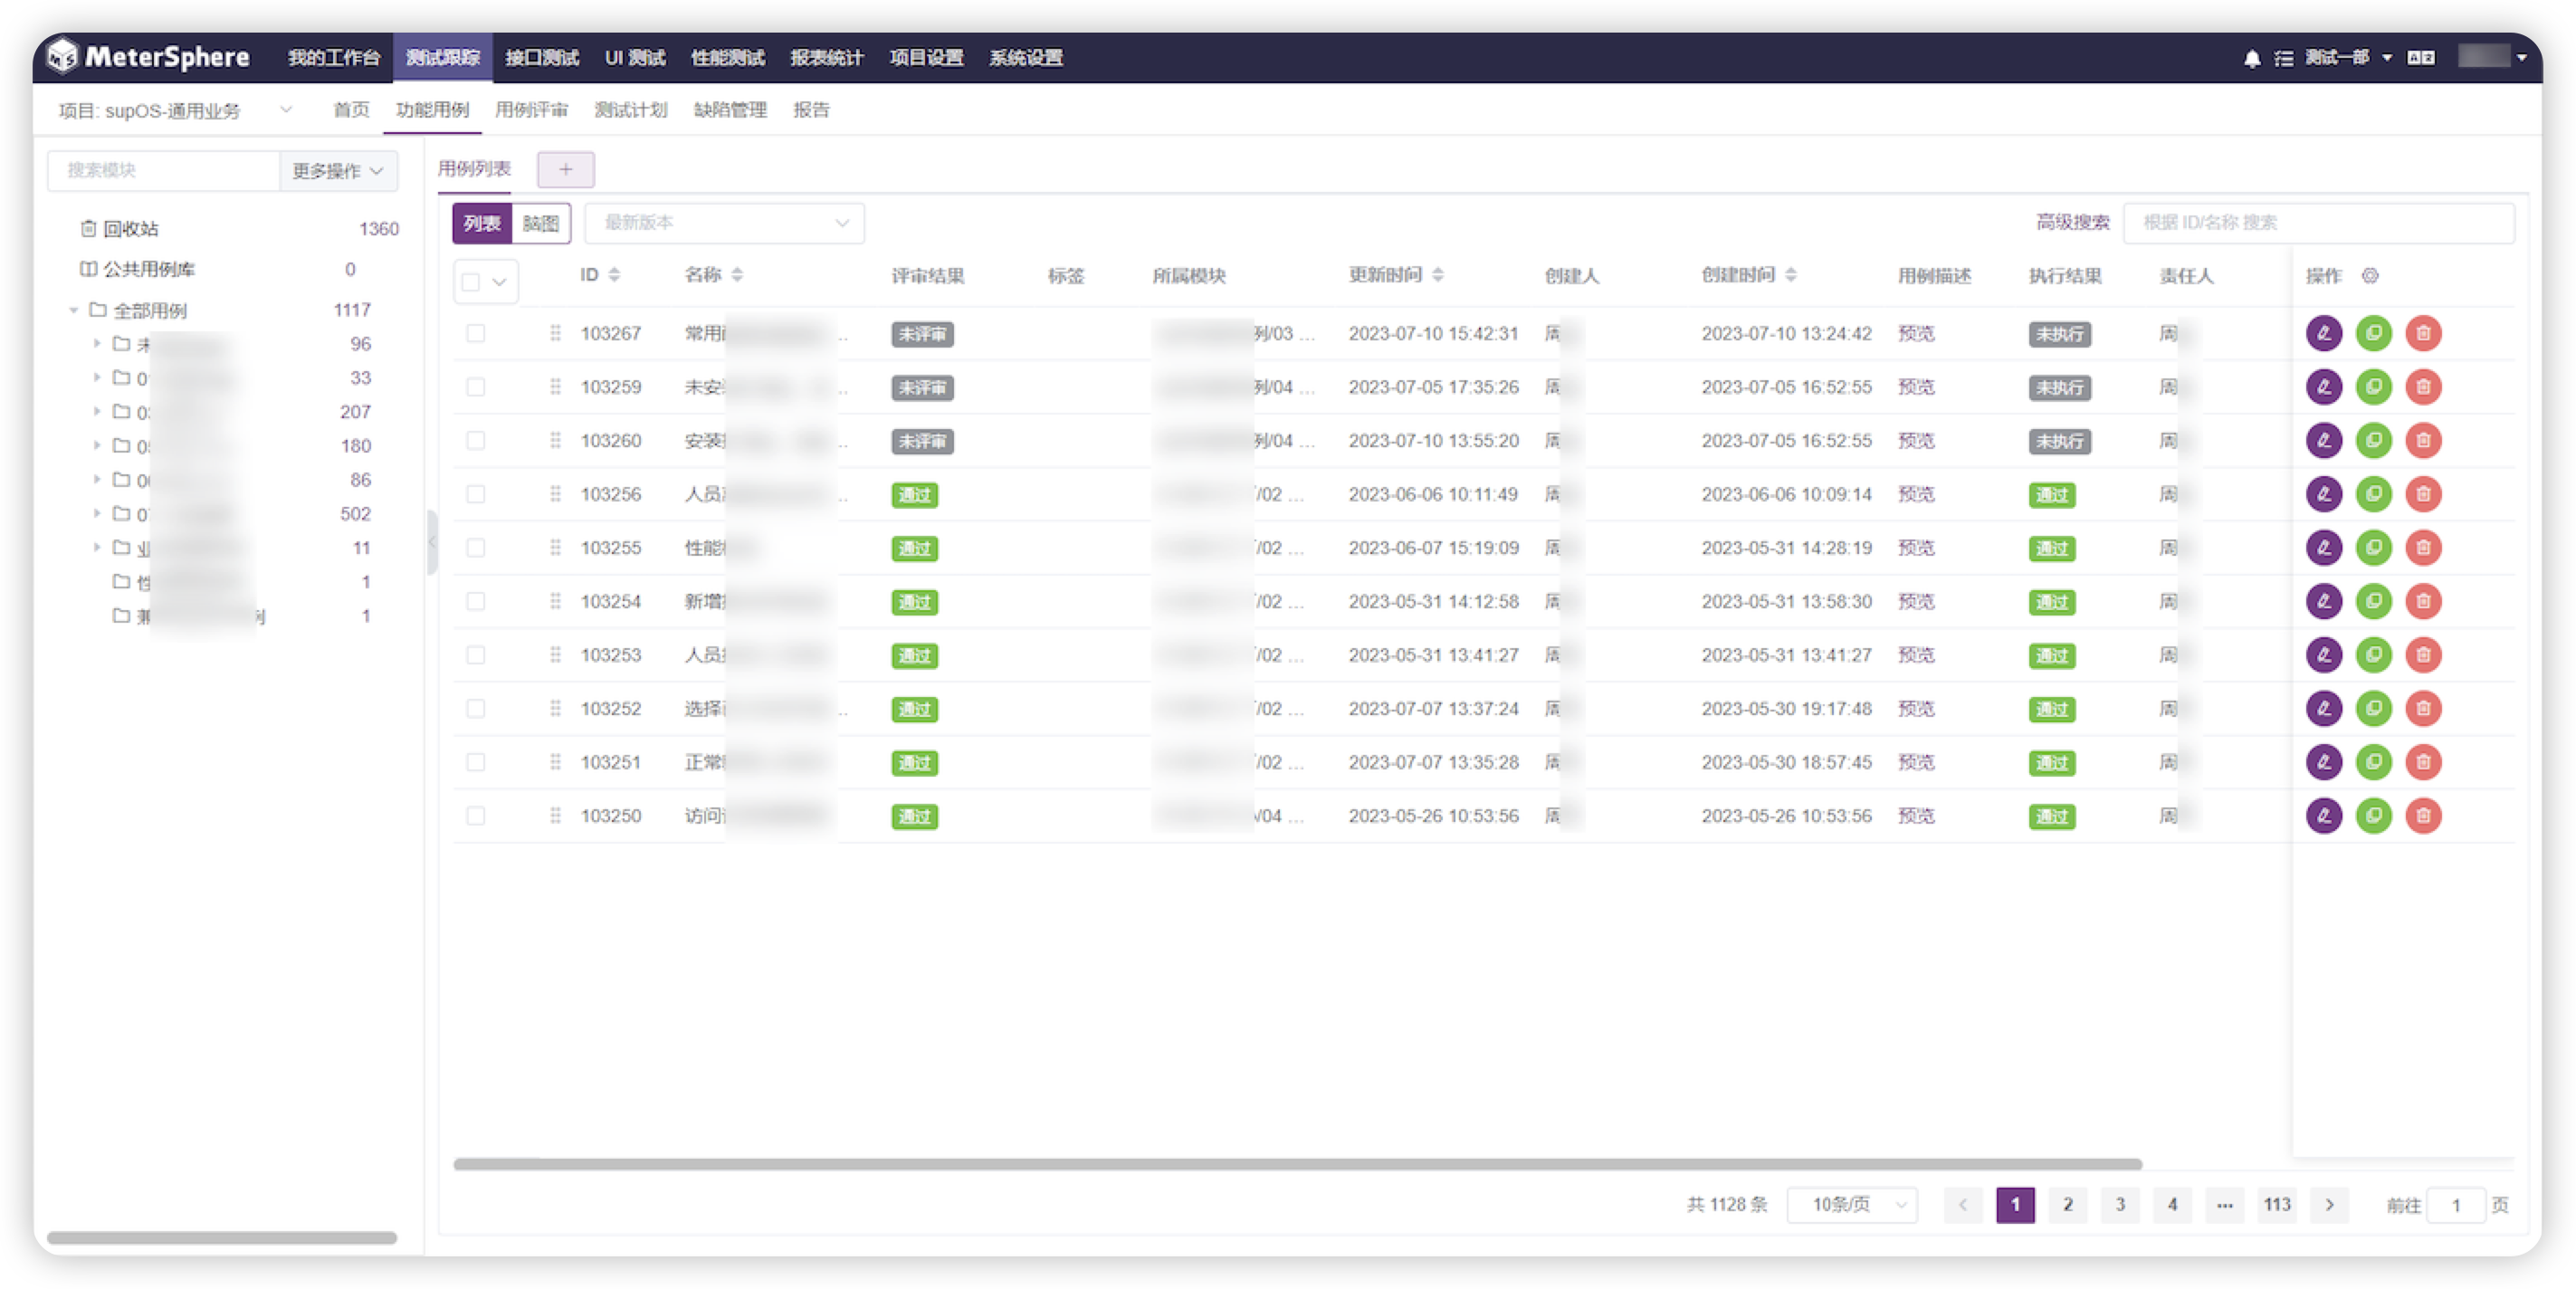Go to page 2
The height and width of the screenshot is (1289, 2576).
point(2067,1204)
